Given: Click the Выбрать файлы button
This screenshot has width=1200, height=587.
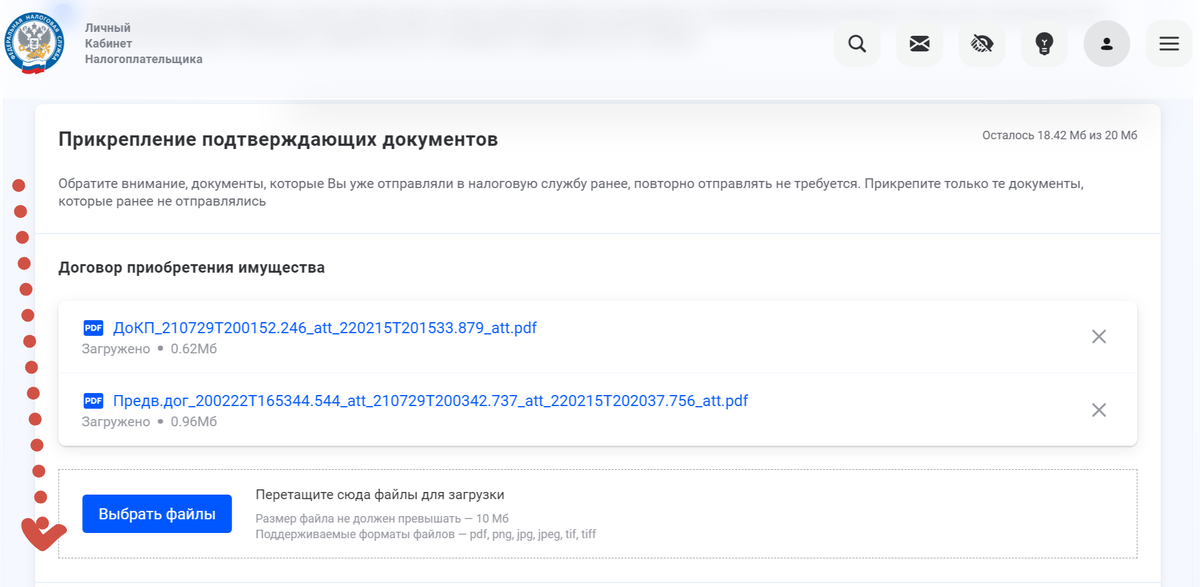Looking at the screenshot, I should point(157,513).
